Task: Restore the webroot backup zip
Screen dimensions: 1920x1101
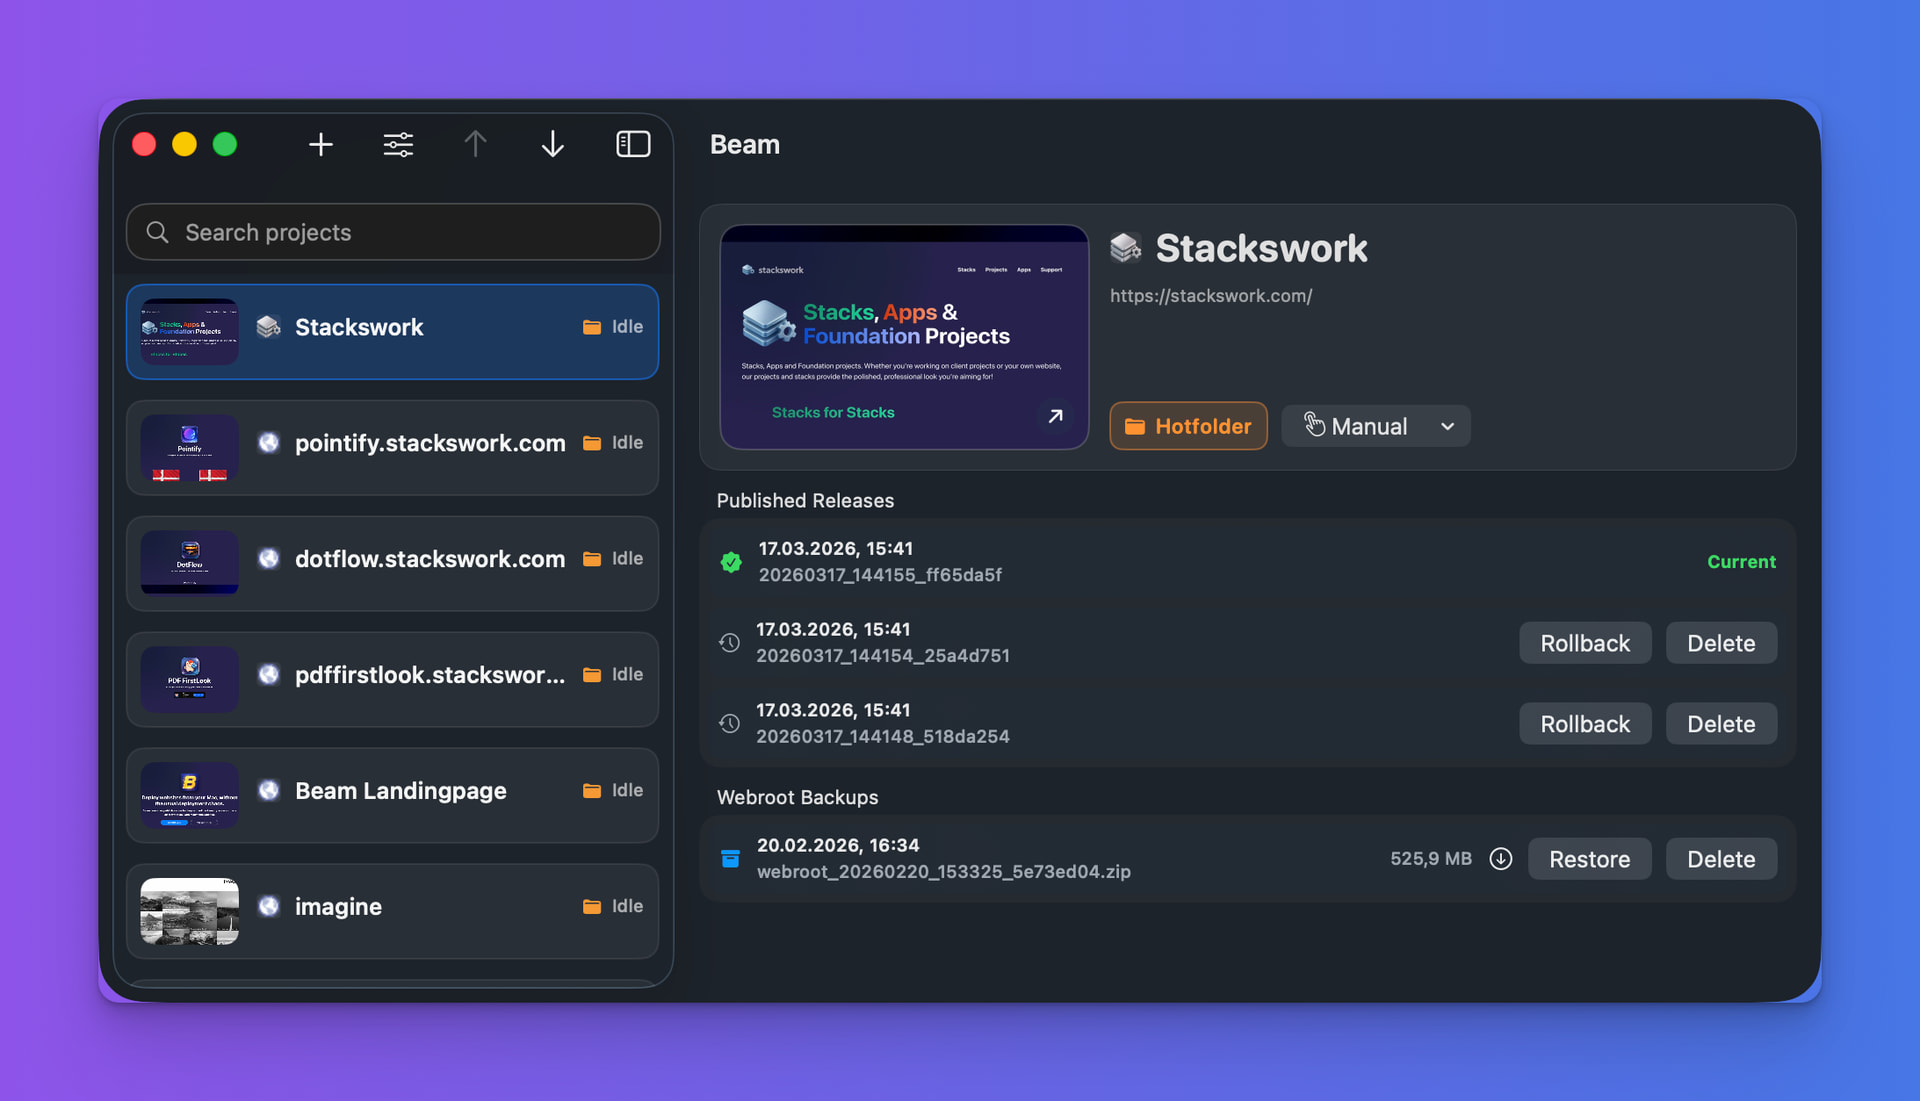Action: [x=1588, y=859]
